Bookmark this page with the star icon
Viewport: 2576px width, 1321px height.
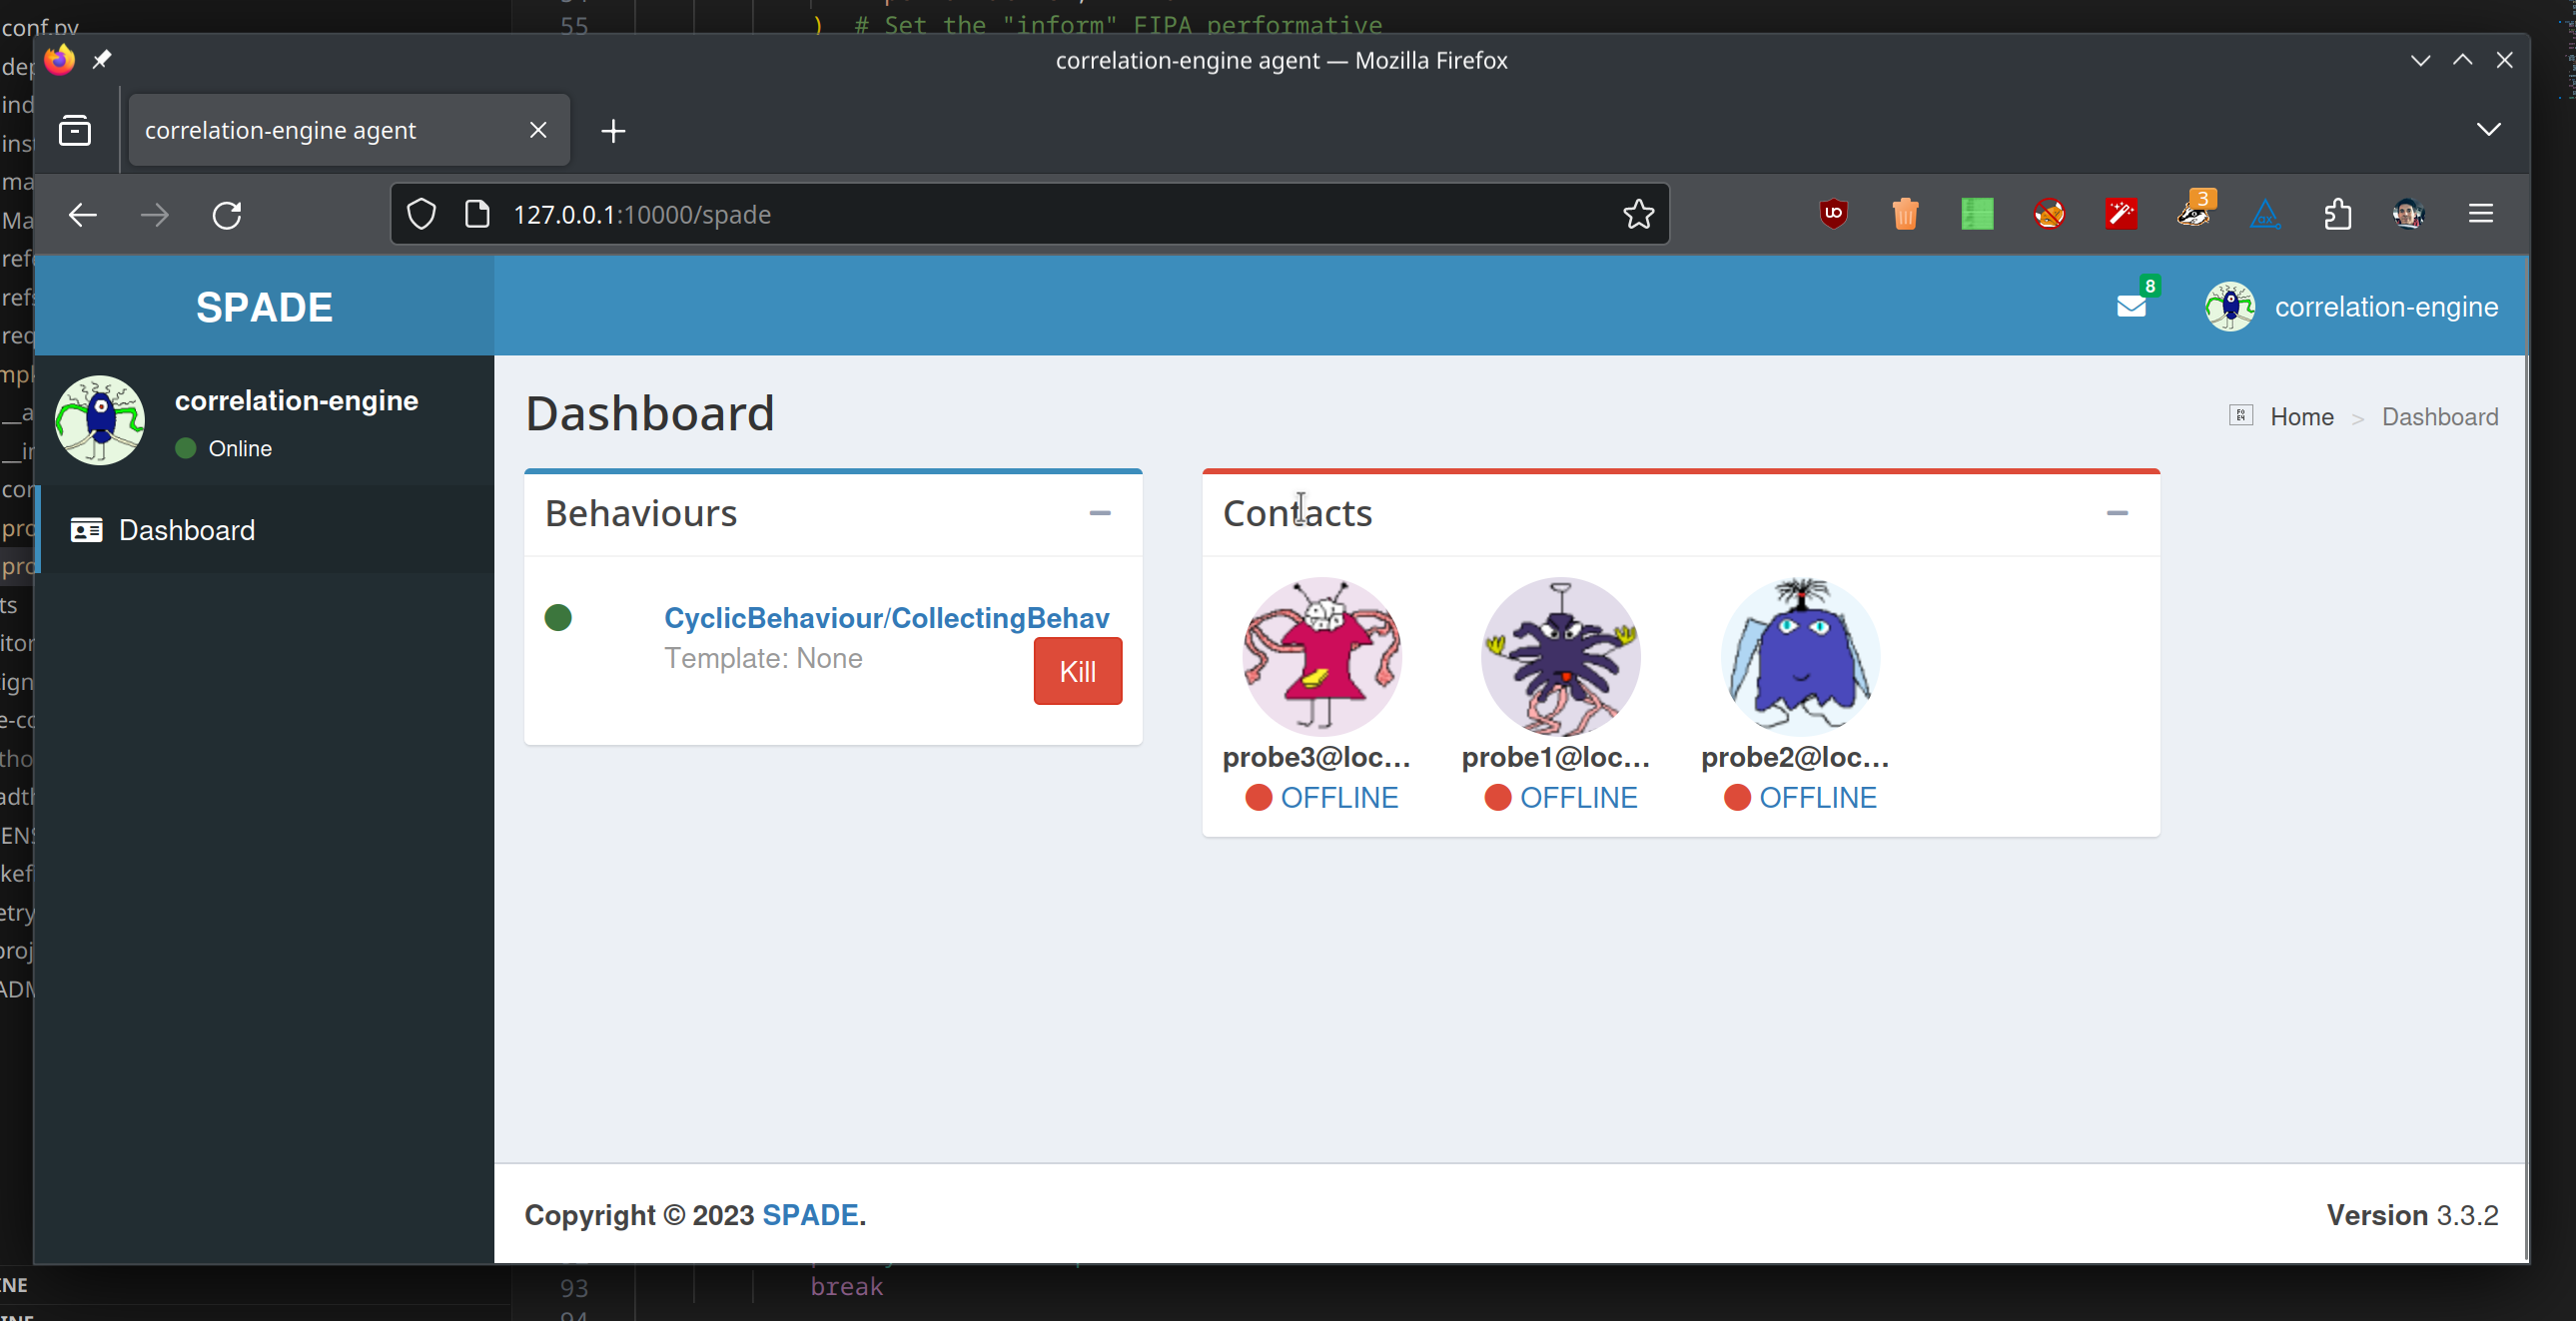click(1638, 214)
